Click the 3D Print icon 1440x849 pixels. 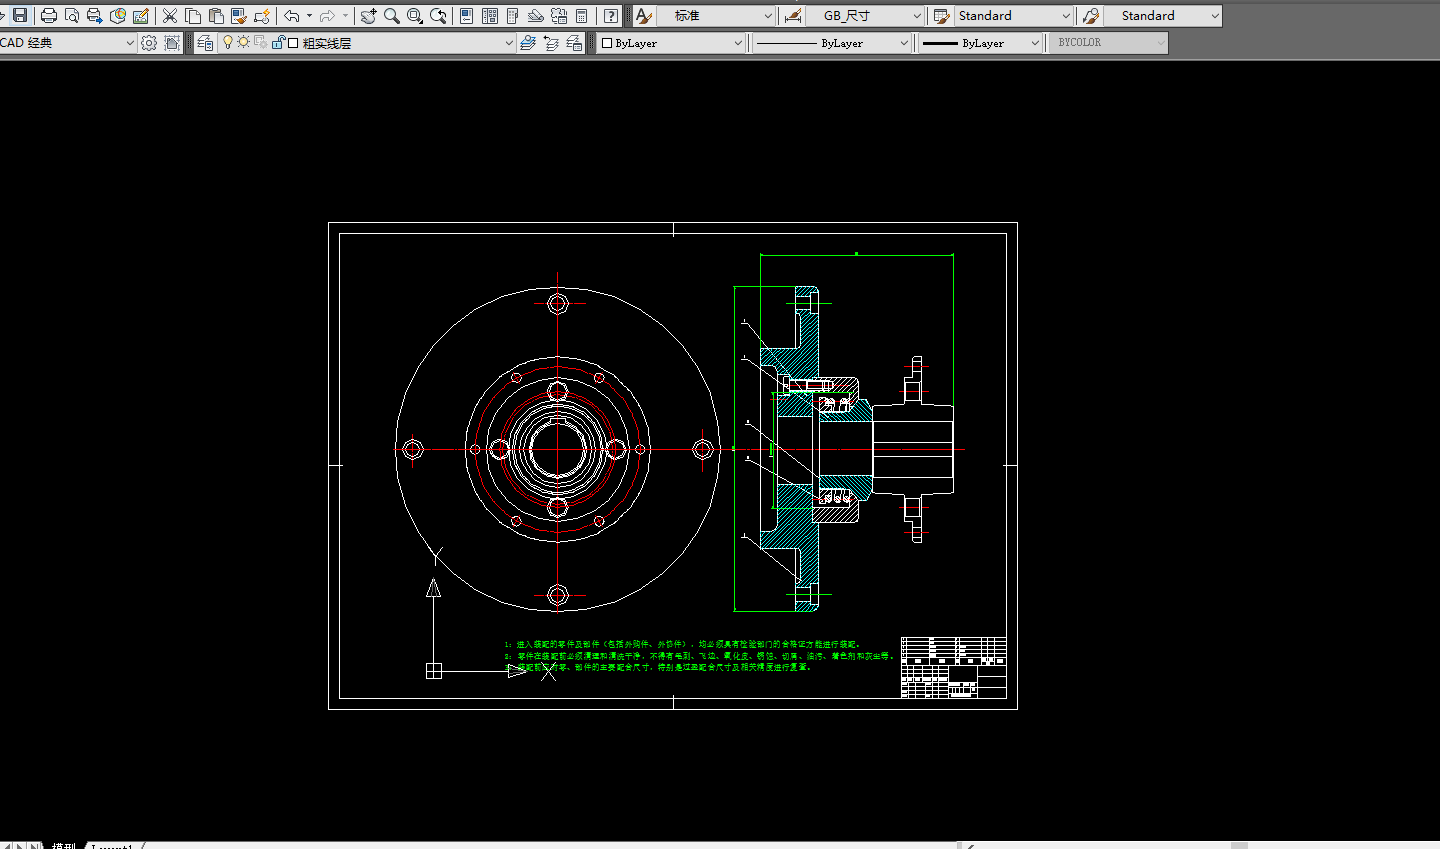pyautogui.click(x=118, y=16)
